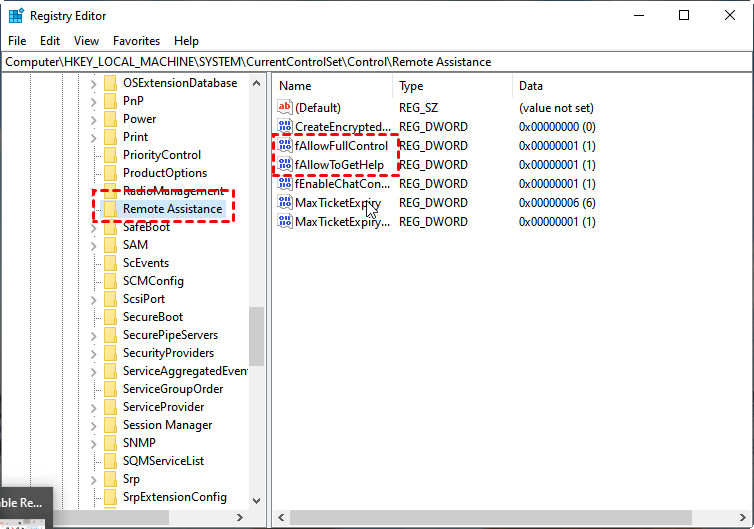Open the Favorites menu

(136, 41)
